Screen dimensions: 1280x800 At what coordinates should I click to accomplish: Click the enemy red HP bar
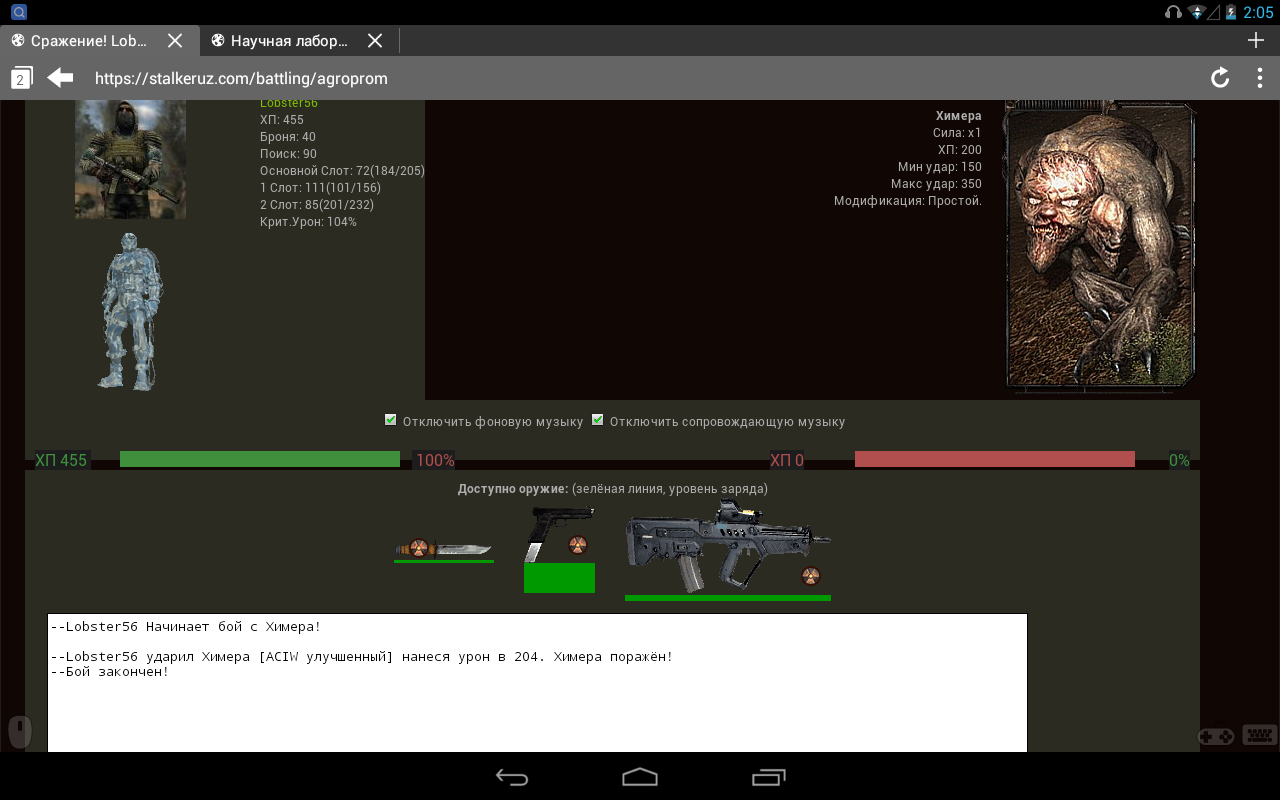[x=995, y=459]
